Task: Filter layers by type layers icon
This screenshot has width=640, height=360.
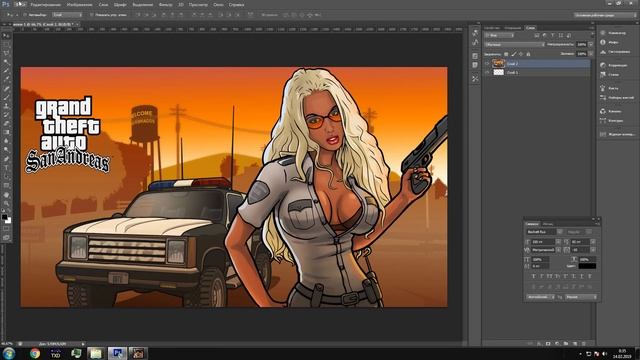Action: coord(553,36)
